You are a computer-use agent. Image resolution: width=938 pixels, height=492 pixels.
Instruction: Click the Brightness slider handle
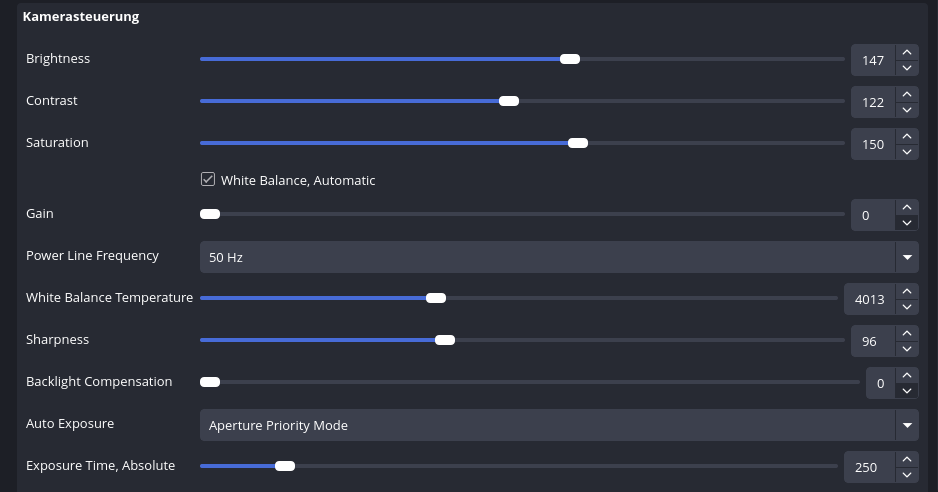(570, 59)
